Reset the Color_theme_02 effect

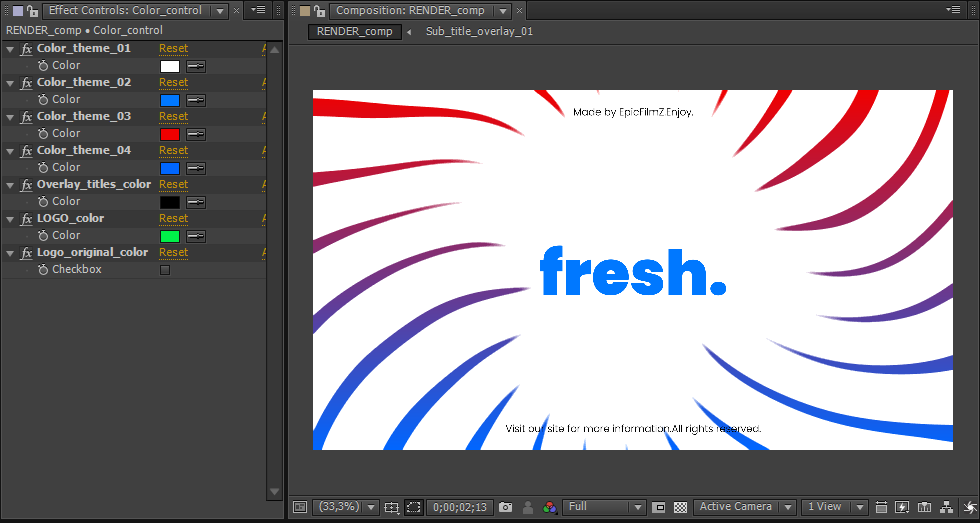point(174,82)
